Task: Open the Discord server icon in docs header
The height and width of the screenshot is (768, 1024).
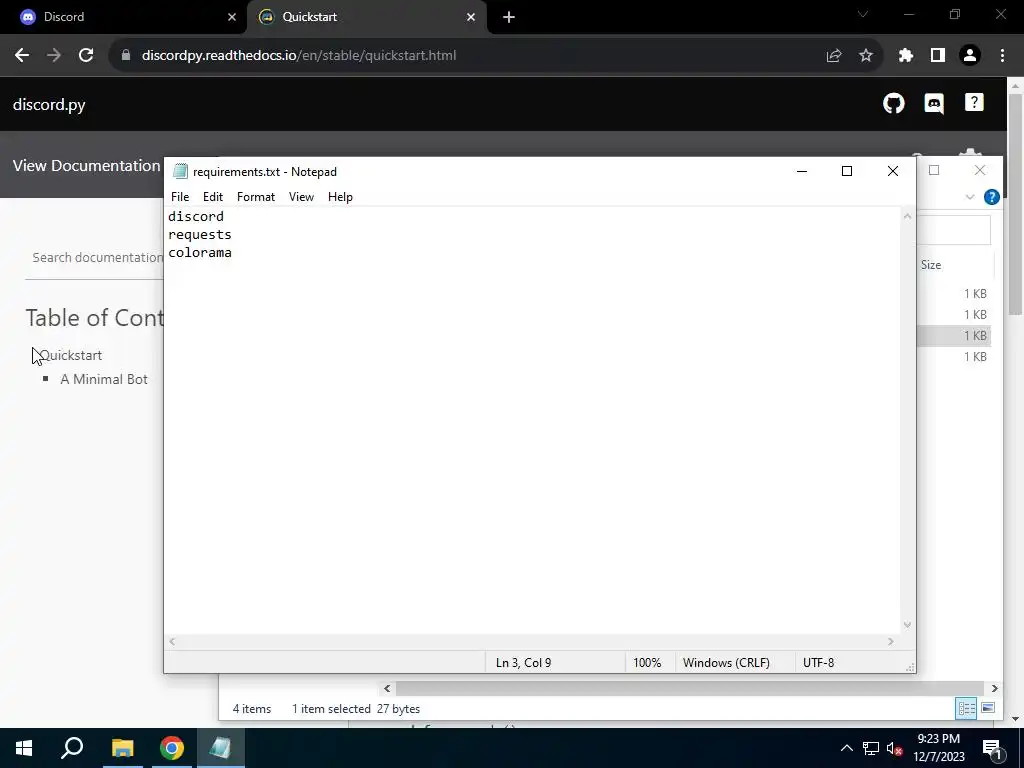Action: tap(934, 103)
